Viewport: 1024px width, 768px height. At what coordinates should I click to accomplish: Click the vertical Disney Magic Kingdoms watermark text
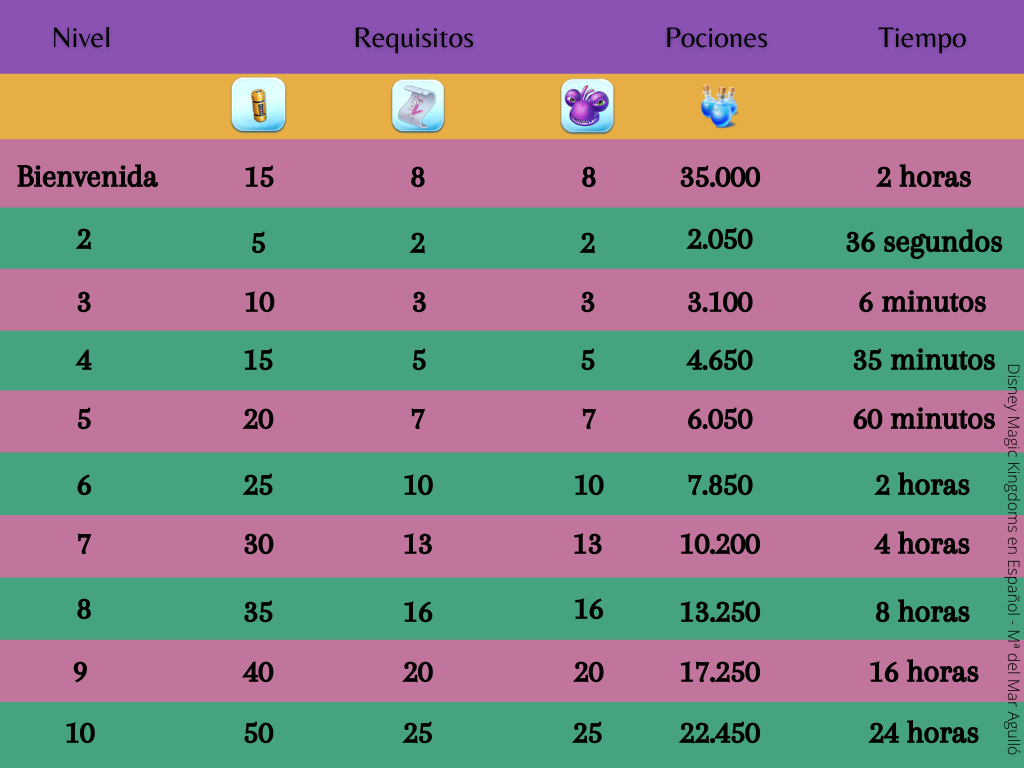click(1012, 559)
